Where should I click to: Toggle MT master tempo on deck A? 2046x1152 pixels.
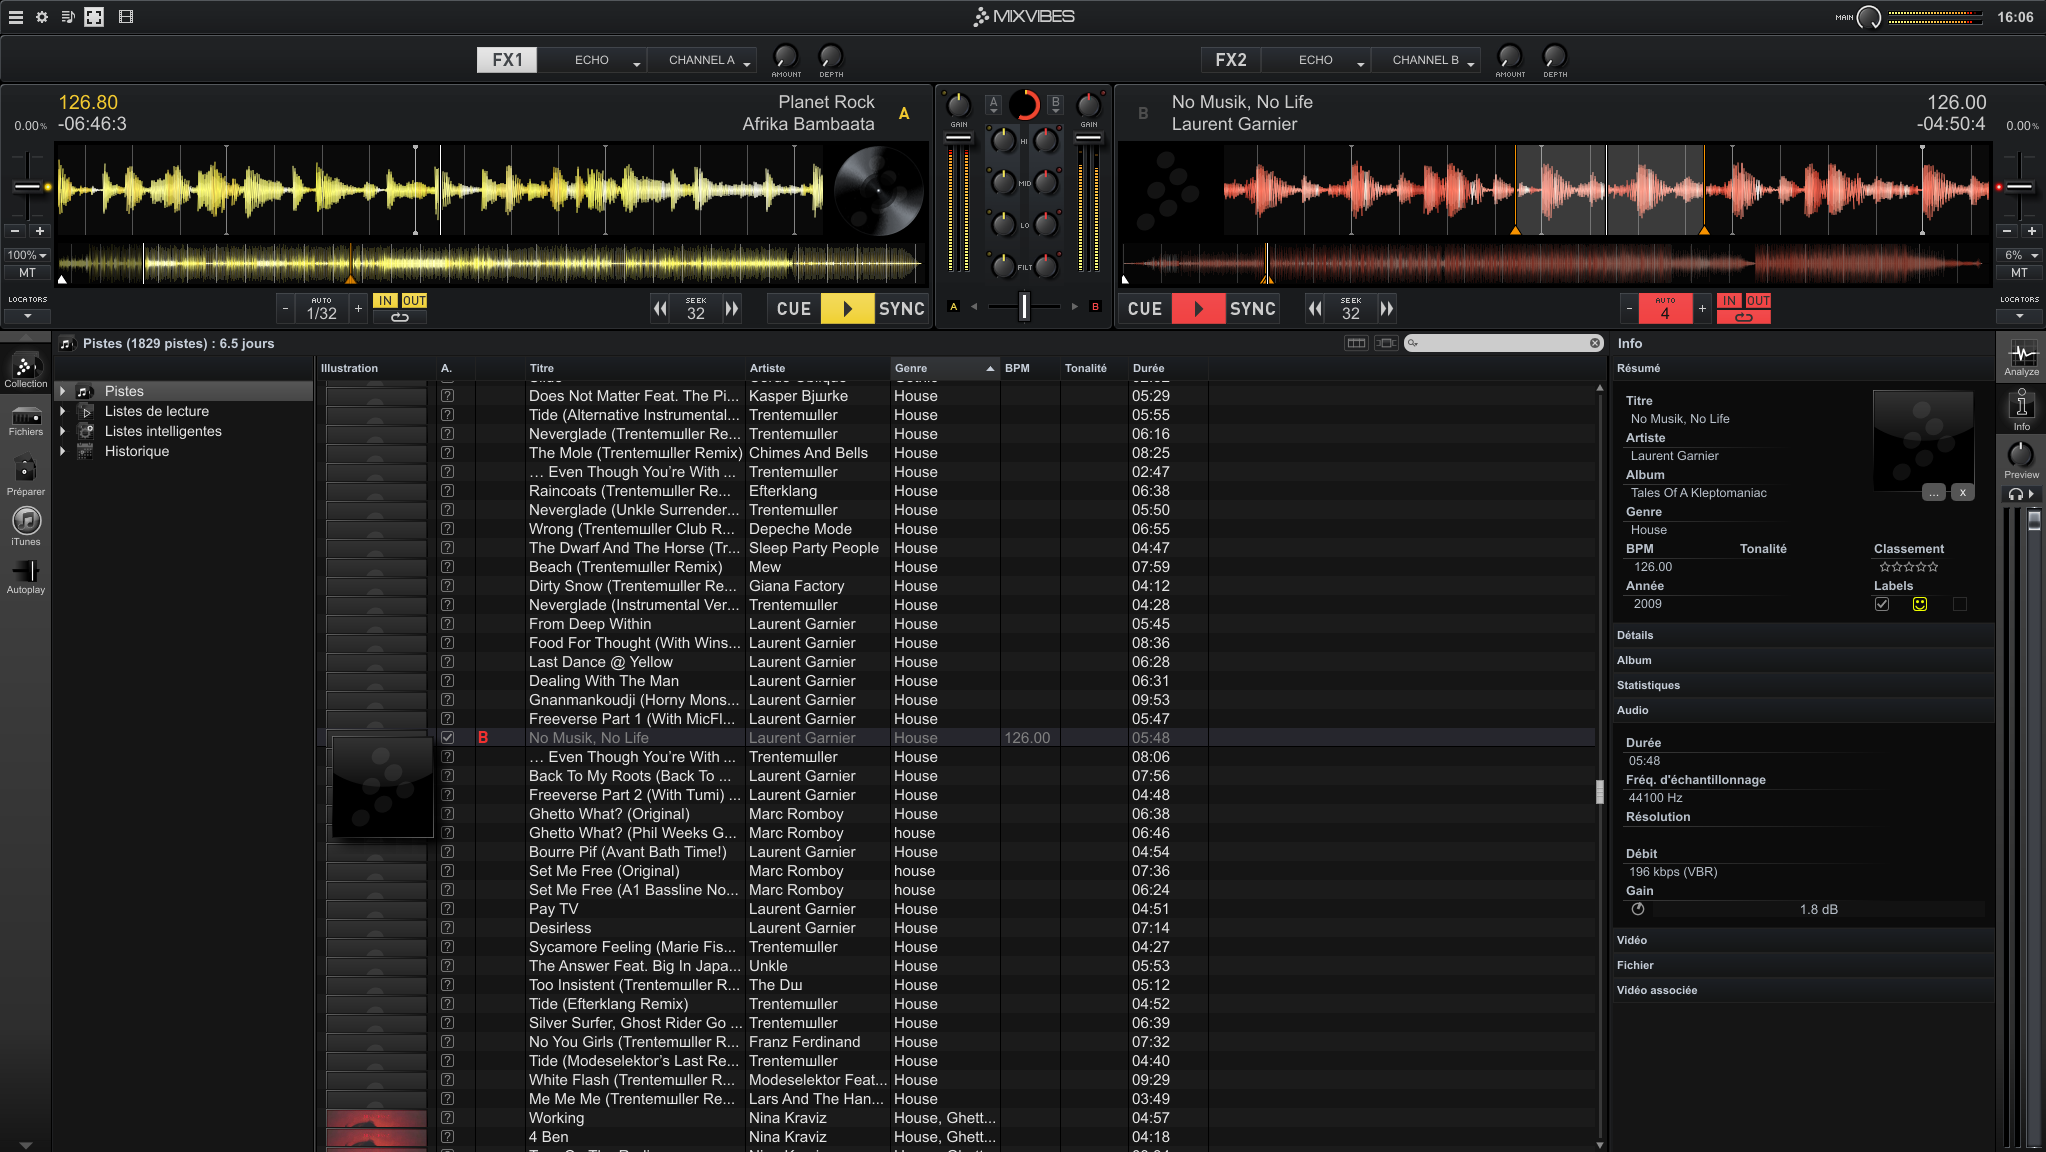click(27, 273)
